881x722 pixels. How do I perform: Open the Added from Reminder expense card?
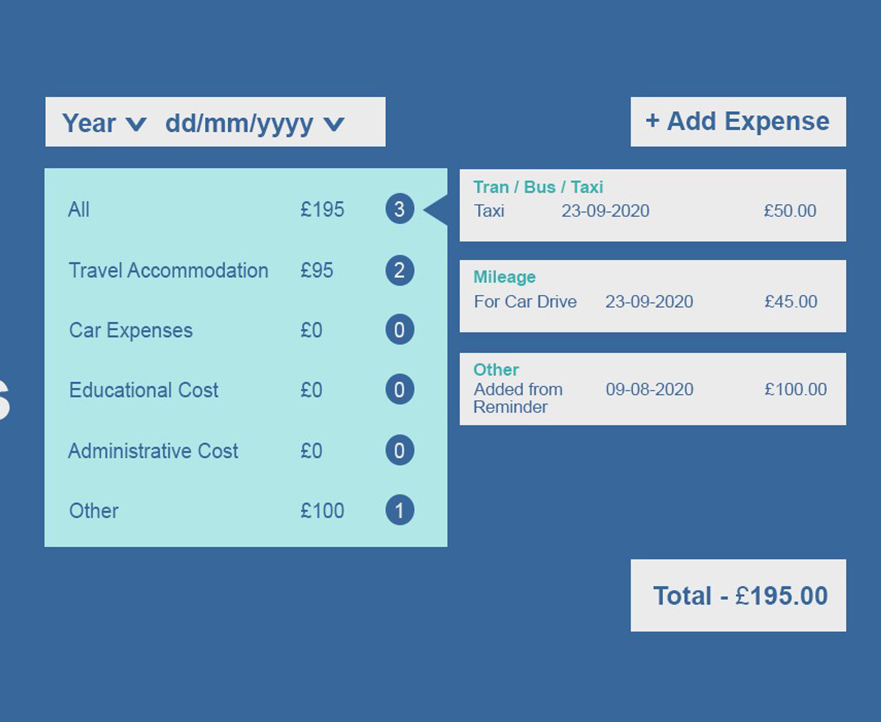coord(652,389)
